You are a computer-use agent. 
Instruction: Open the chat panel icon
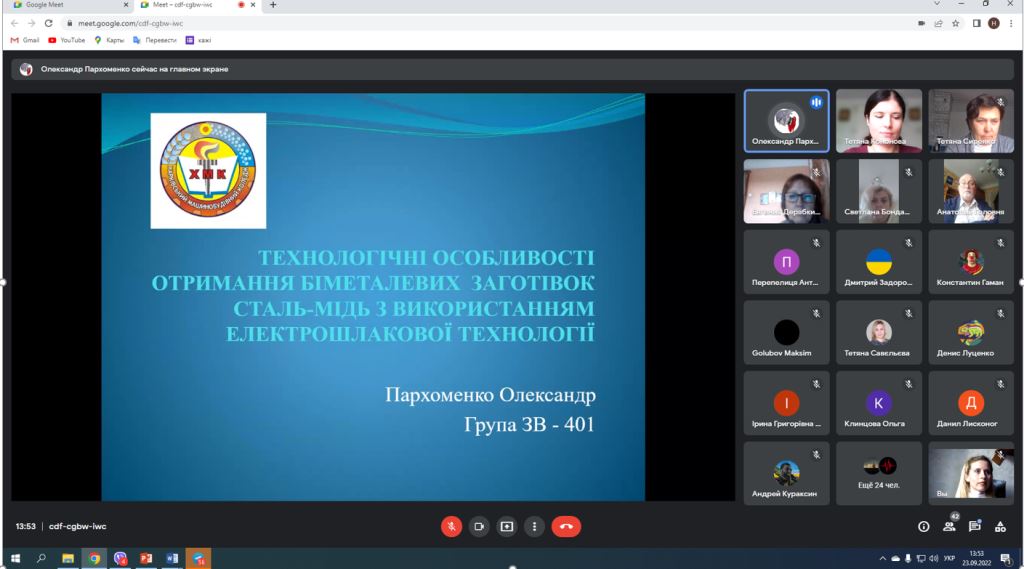(x=975, y=527)
